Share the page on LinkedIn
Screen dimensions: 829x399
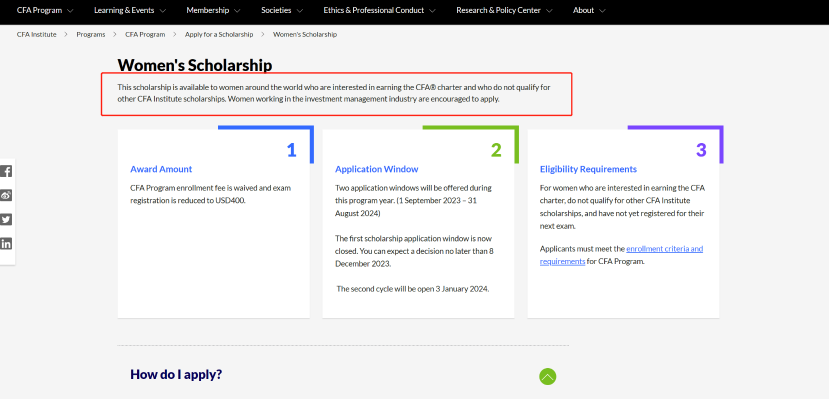tap(6, 244)
